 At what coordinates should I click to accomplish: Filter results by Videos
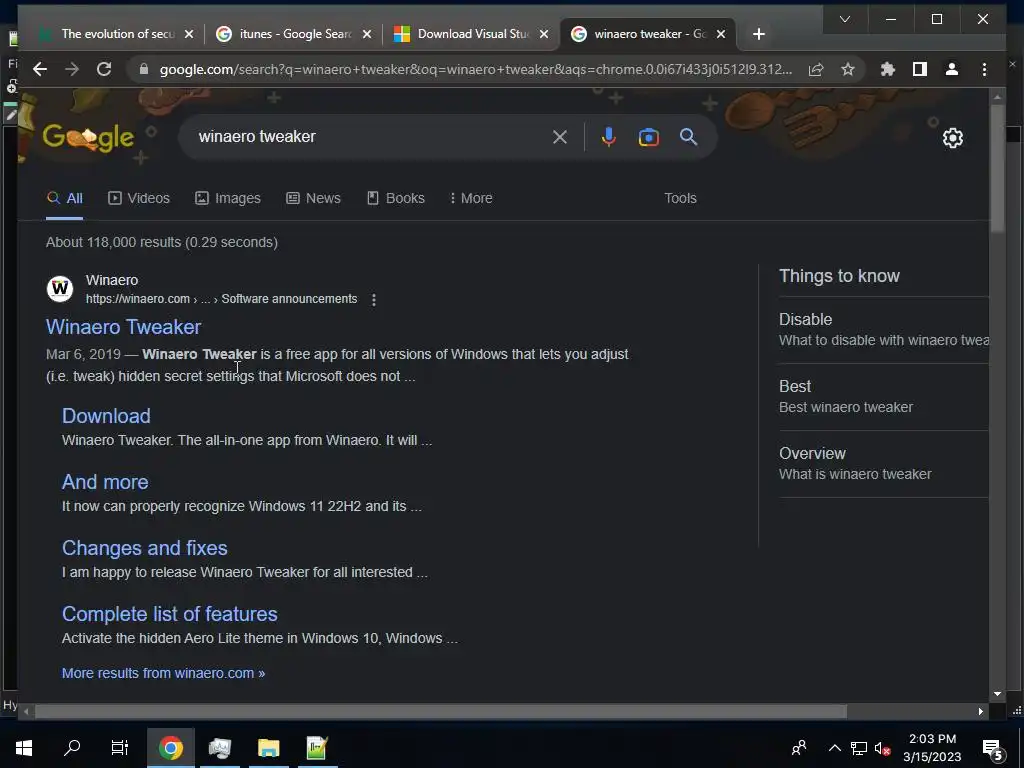(x=139, y=199)
